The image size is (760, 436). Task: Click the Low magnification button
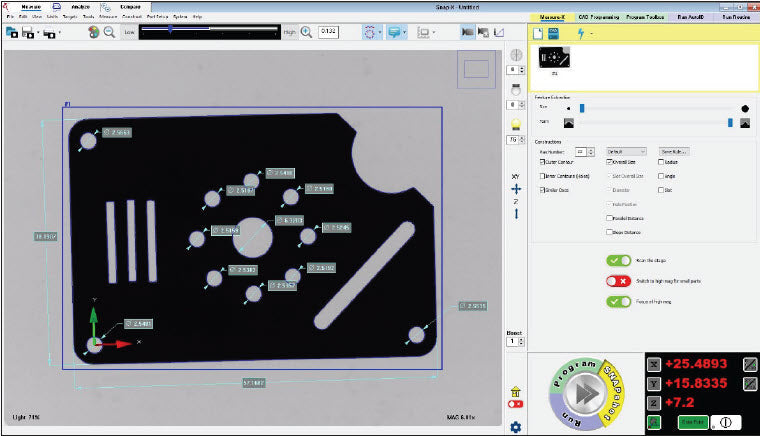(x=129, y=32)
